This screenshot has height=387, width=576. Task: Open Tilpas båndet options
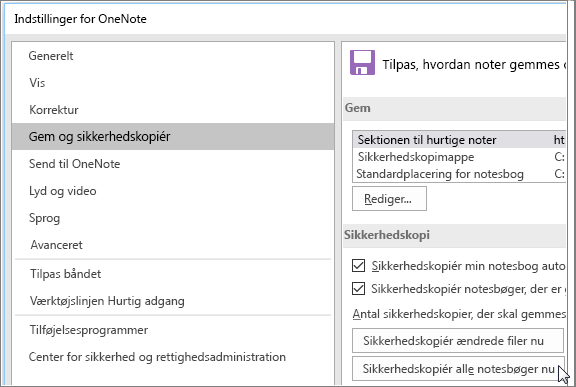(173, 274)
